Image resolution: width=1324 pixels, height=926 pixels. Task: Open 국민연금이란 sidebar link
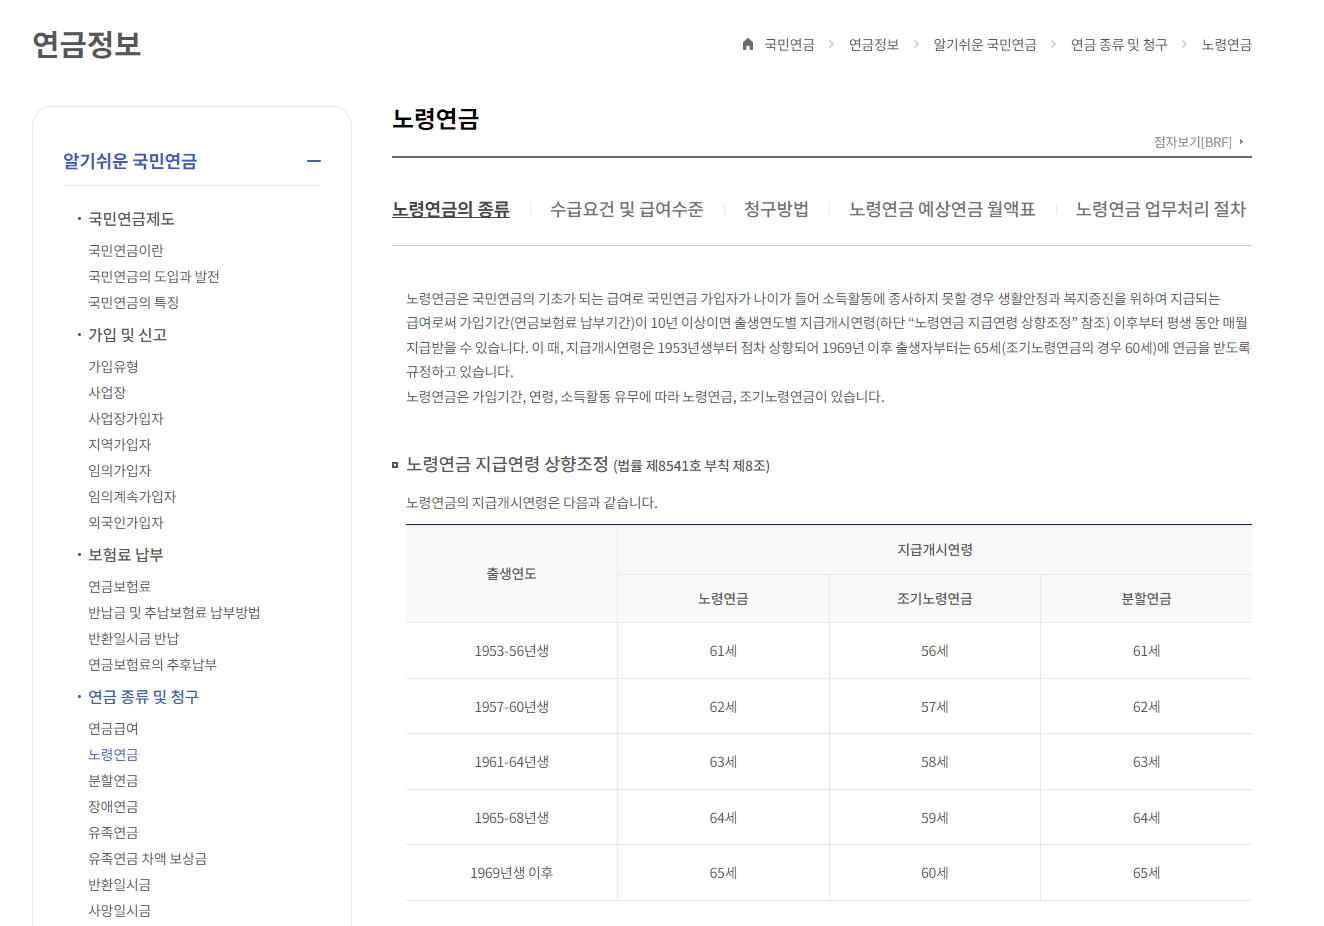pyautogui.click(x=126, y=251)
